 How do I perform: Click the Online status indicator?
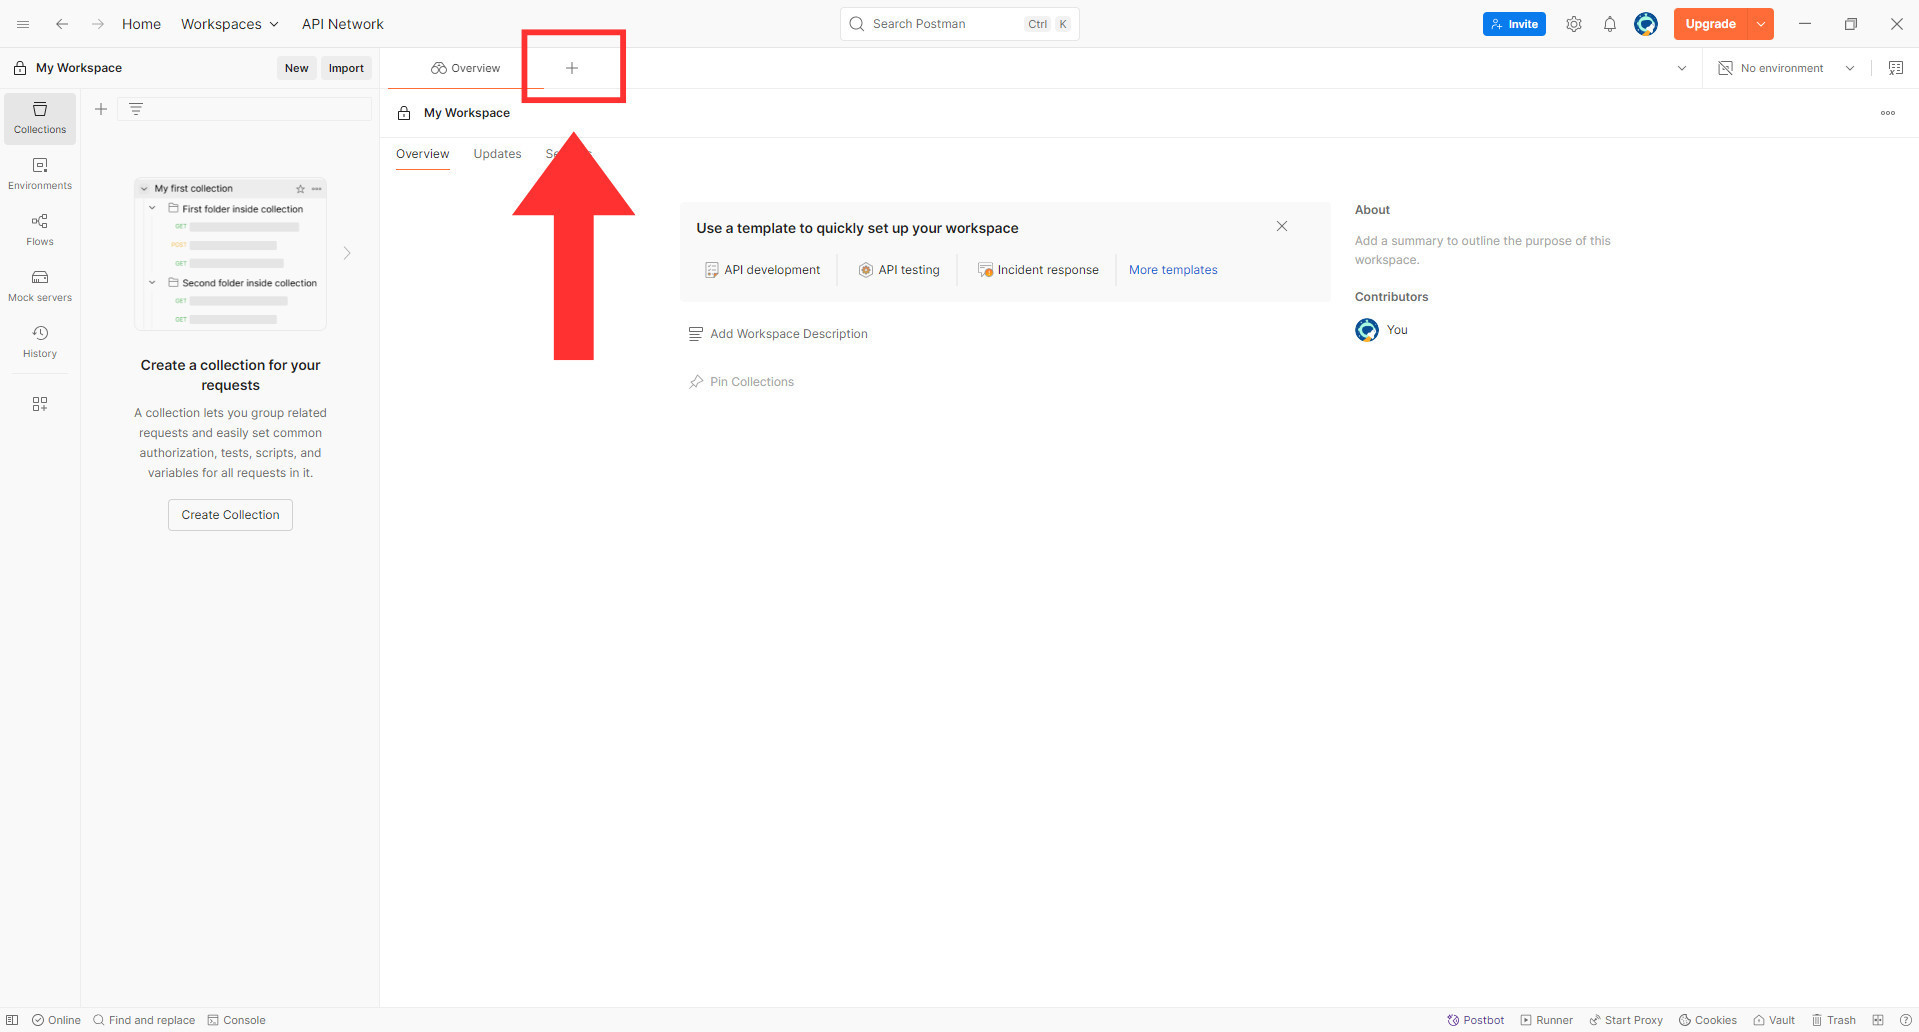click(56, 1020)
